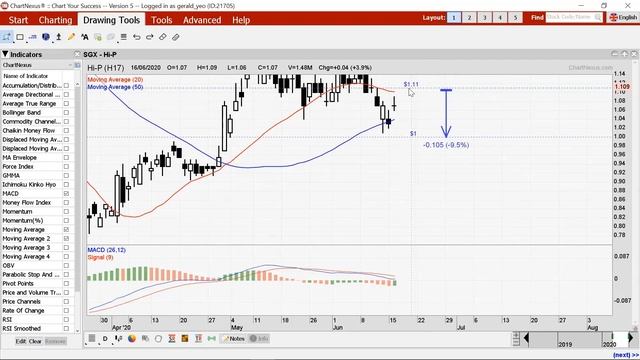Image resolution: width=640 pixels, height=360 pixels.
Task: Click the colorful pie chart icon
Action: pyautogui.click(x=131, y=338)
